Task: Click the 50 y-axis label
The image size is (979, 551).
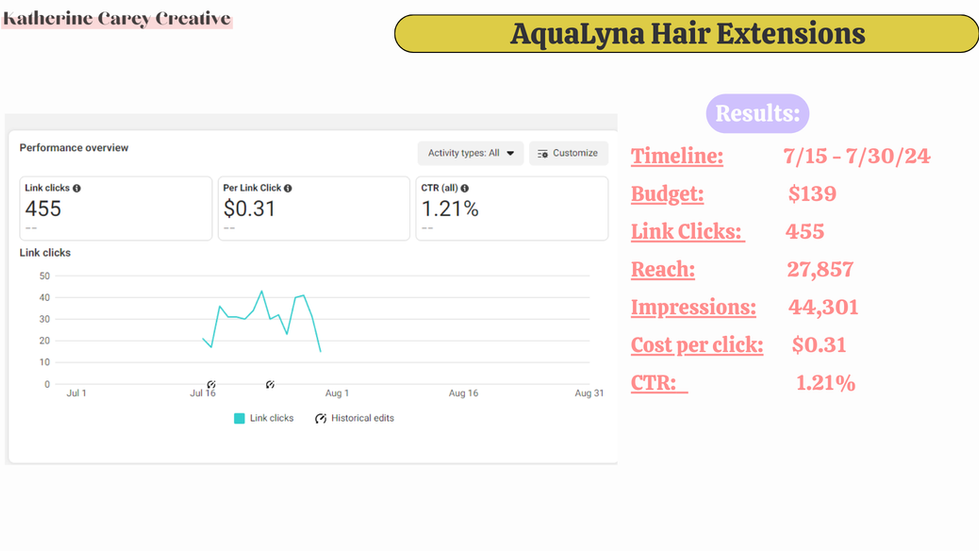Action: tap(44, 276)
